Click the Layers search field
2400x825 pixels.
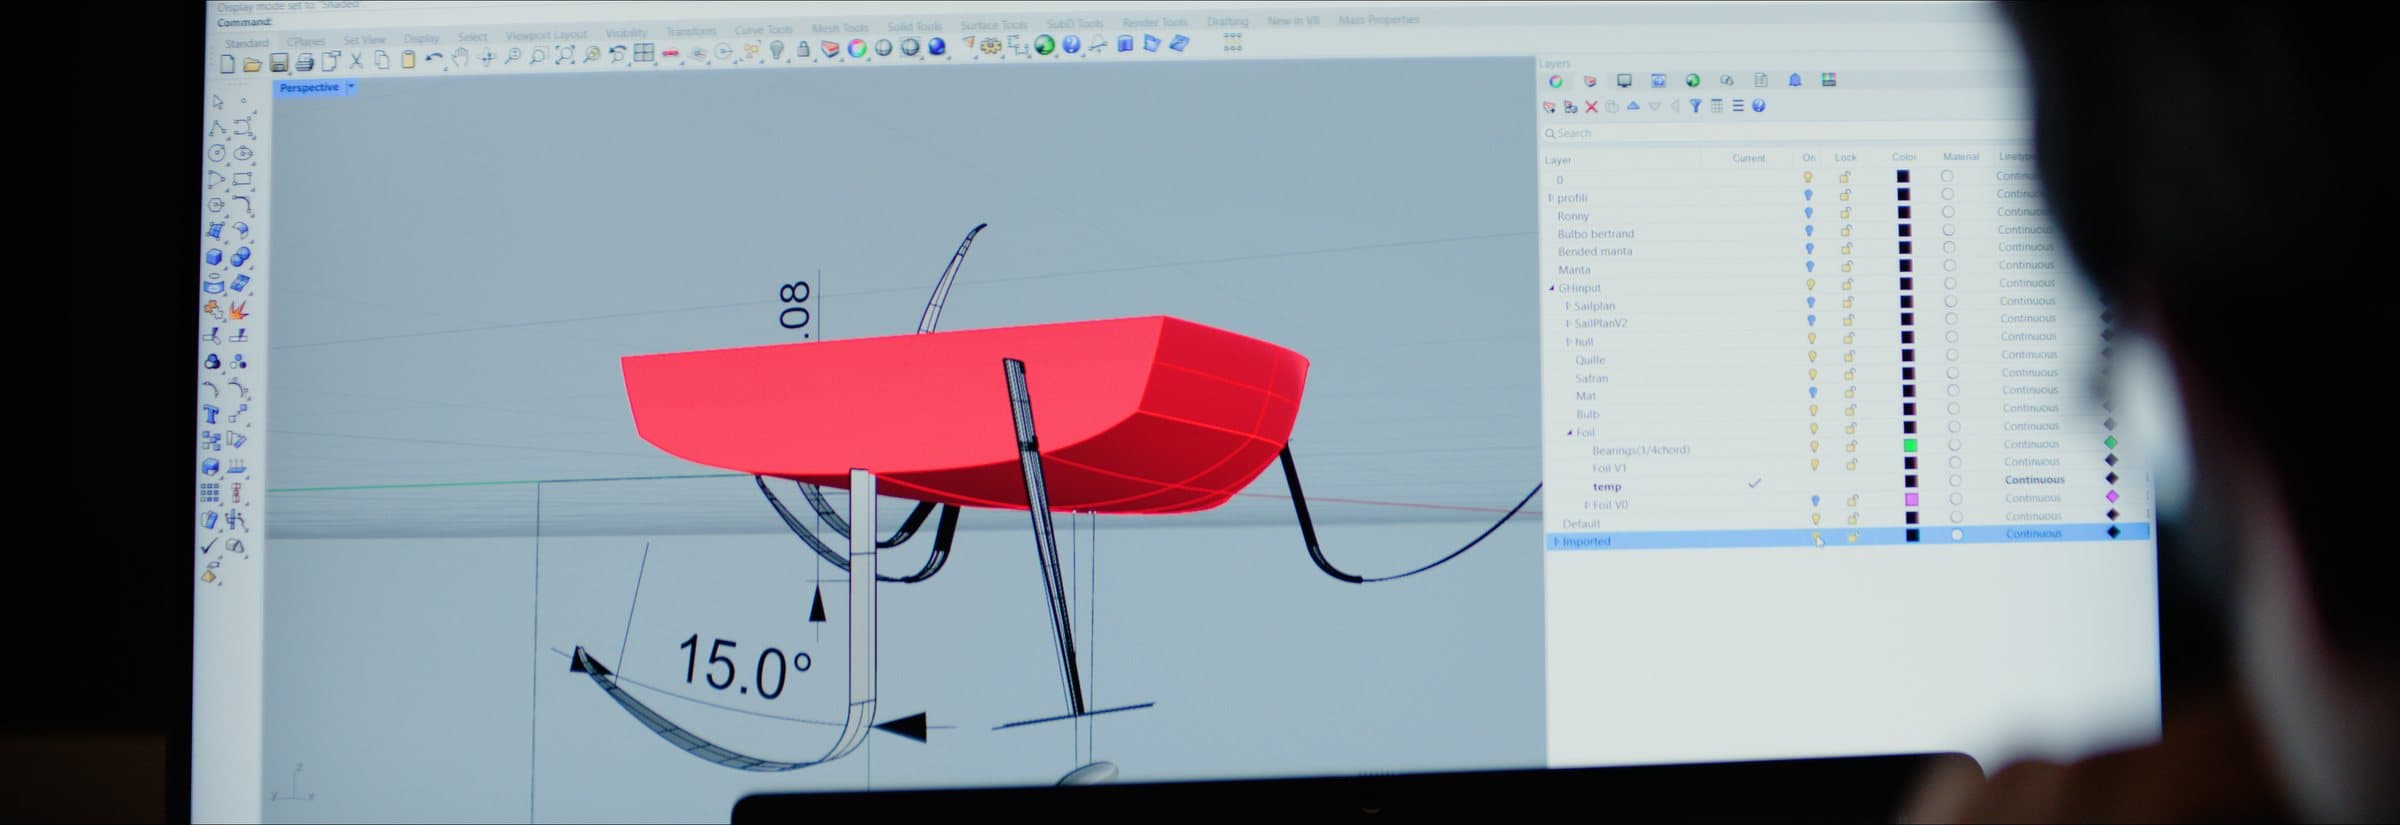[x=1790, y=133]
